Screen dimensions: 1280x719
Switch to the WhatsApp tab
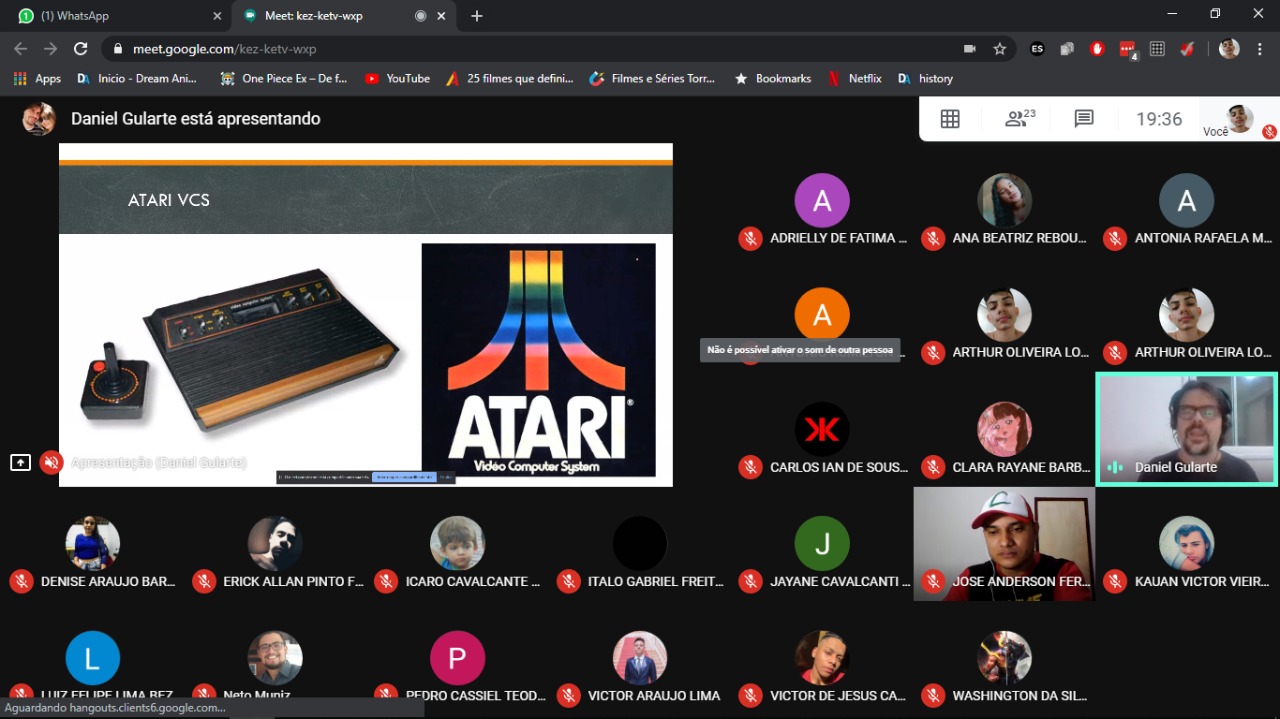tap(115, 15)
